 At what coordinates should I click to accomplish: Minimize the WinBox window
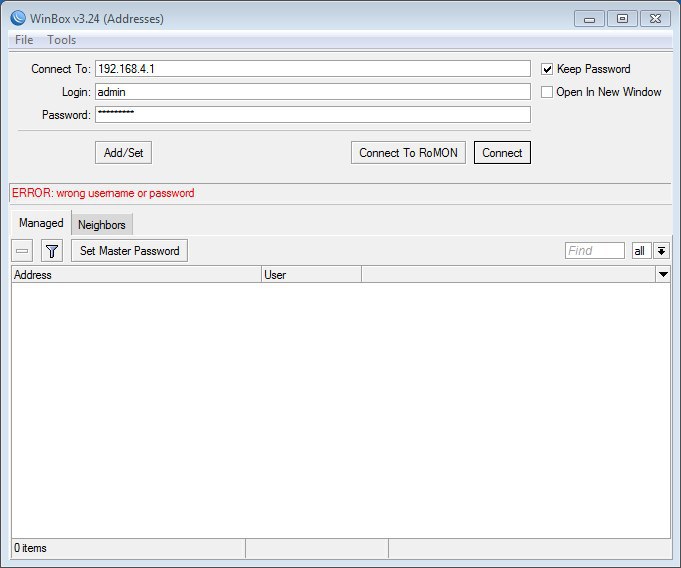(x=589, y=19)
